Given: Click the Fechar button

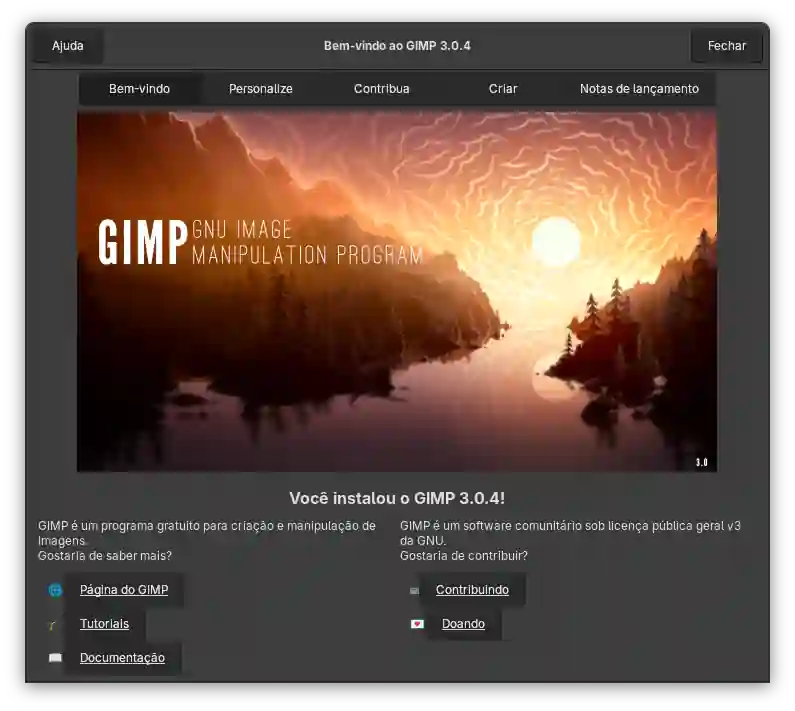Looking at the screenshot, I should click(x=726, y=46).
